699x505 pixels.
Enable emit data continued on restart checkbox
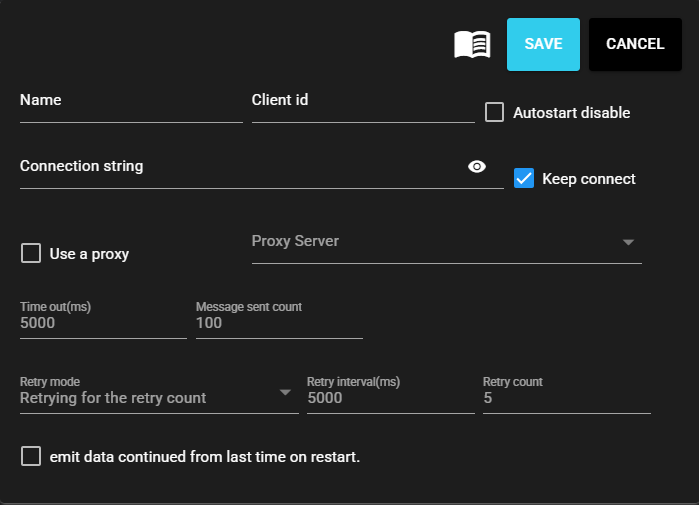[31, 456]
